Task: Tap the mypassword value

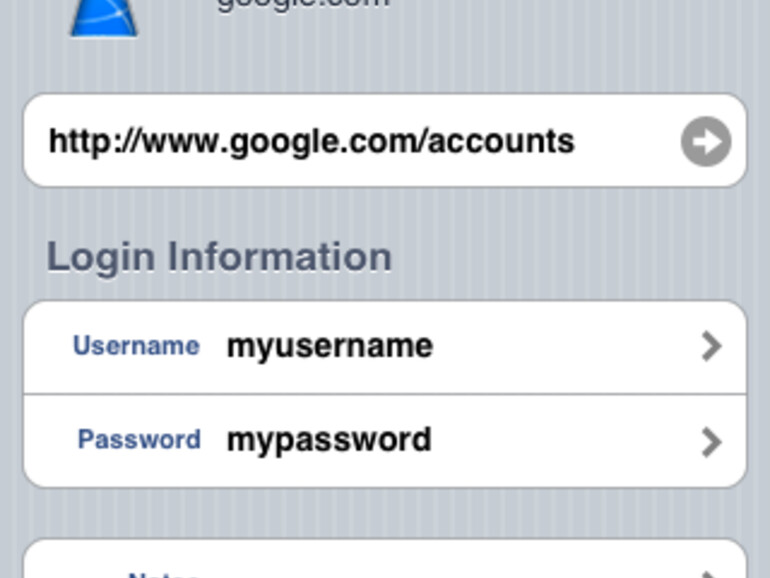Action: (x=329, y=440)
